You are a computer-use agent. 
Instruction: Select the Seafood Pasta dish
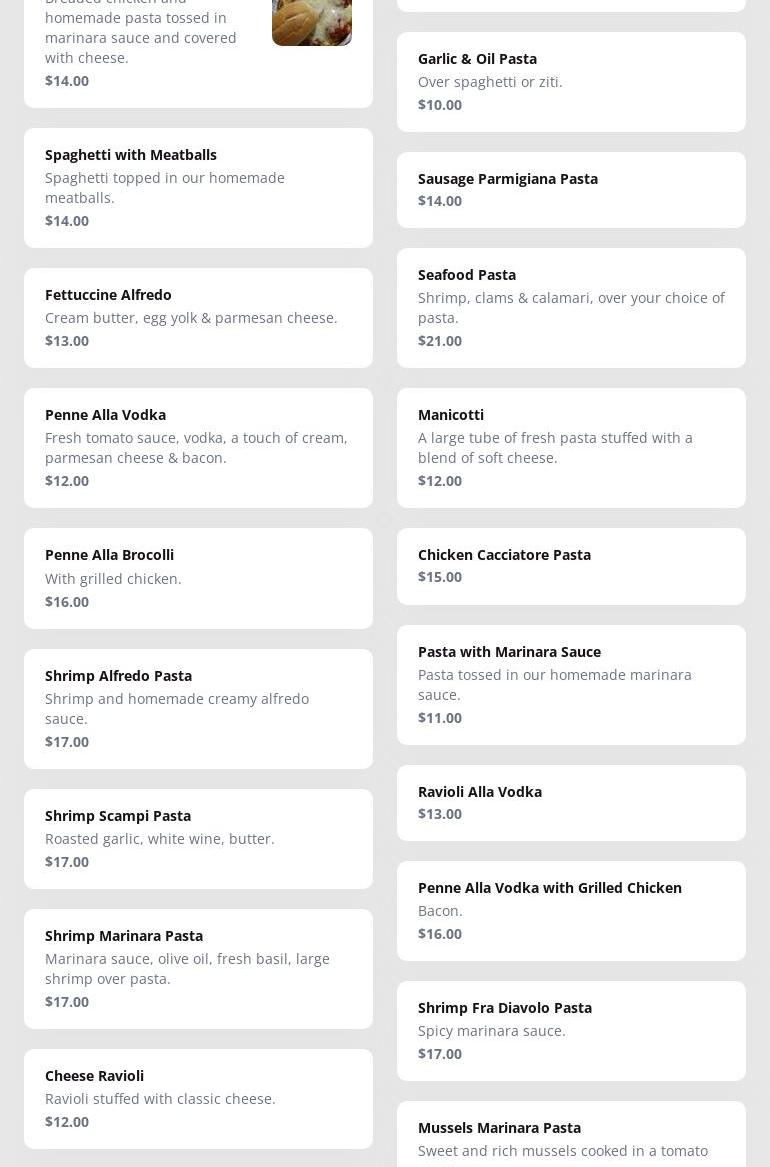tap(571, 307)
